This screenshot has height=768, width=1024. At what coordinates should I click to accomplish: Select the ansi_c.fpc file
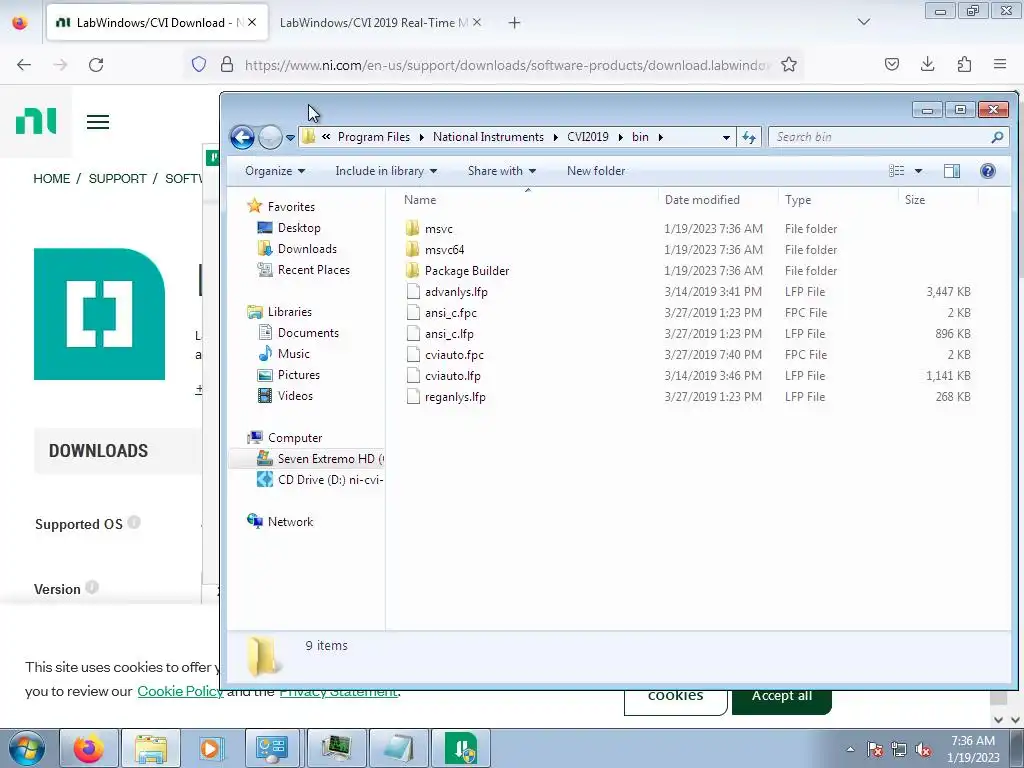coord(451,313)
